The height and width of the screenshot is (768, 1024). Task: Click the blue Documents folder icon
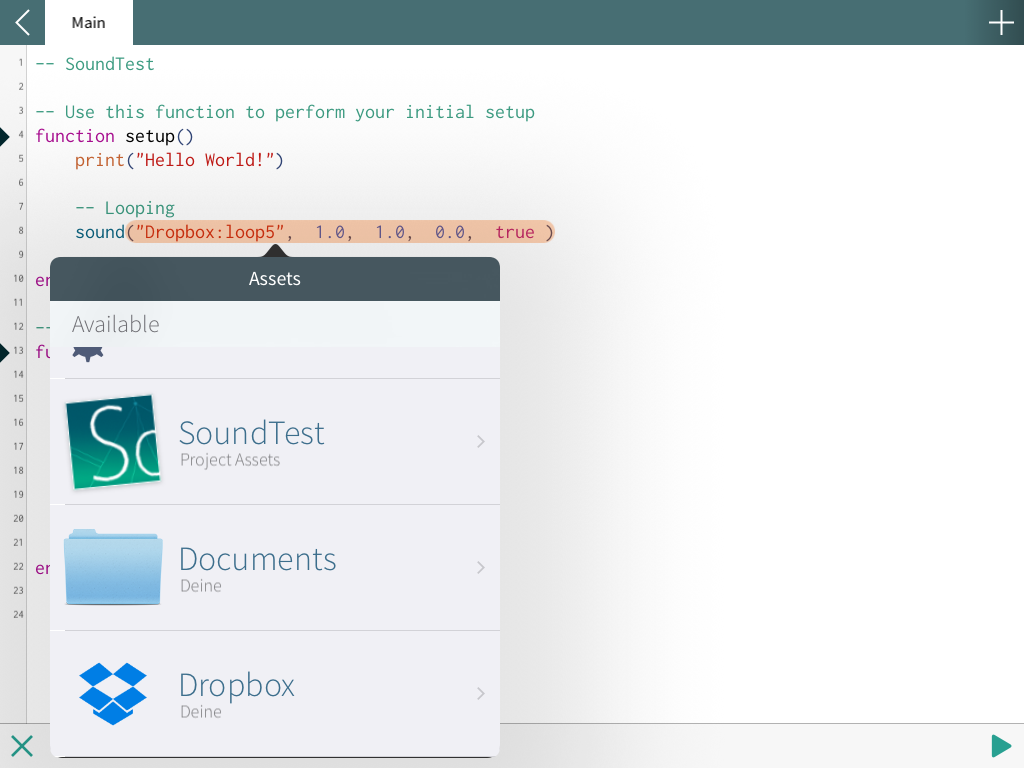[x=113, y=567]
